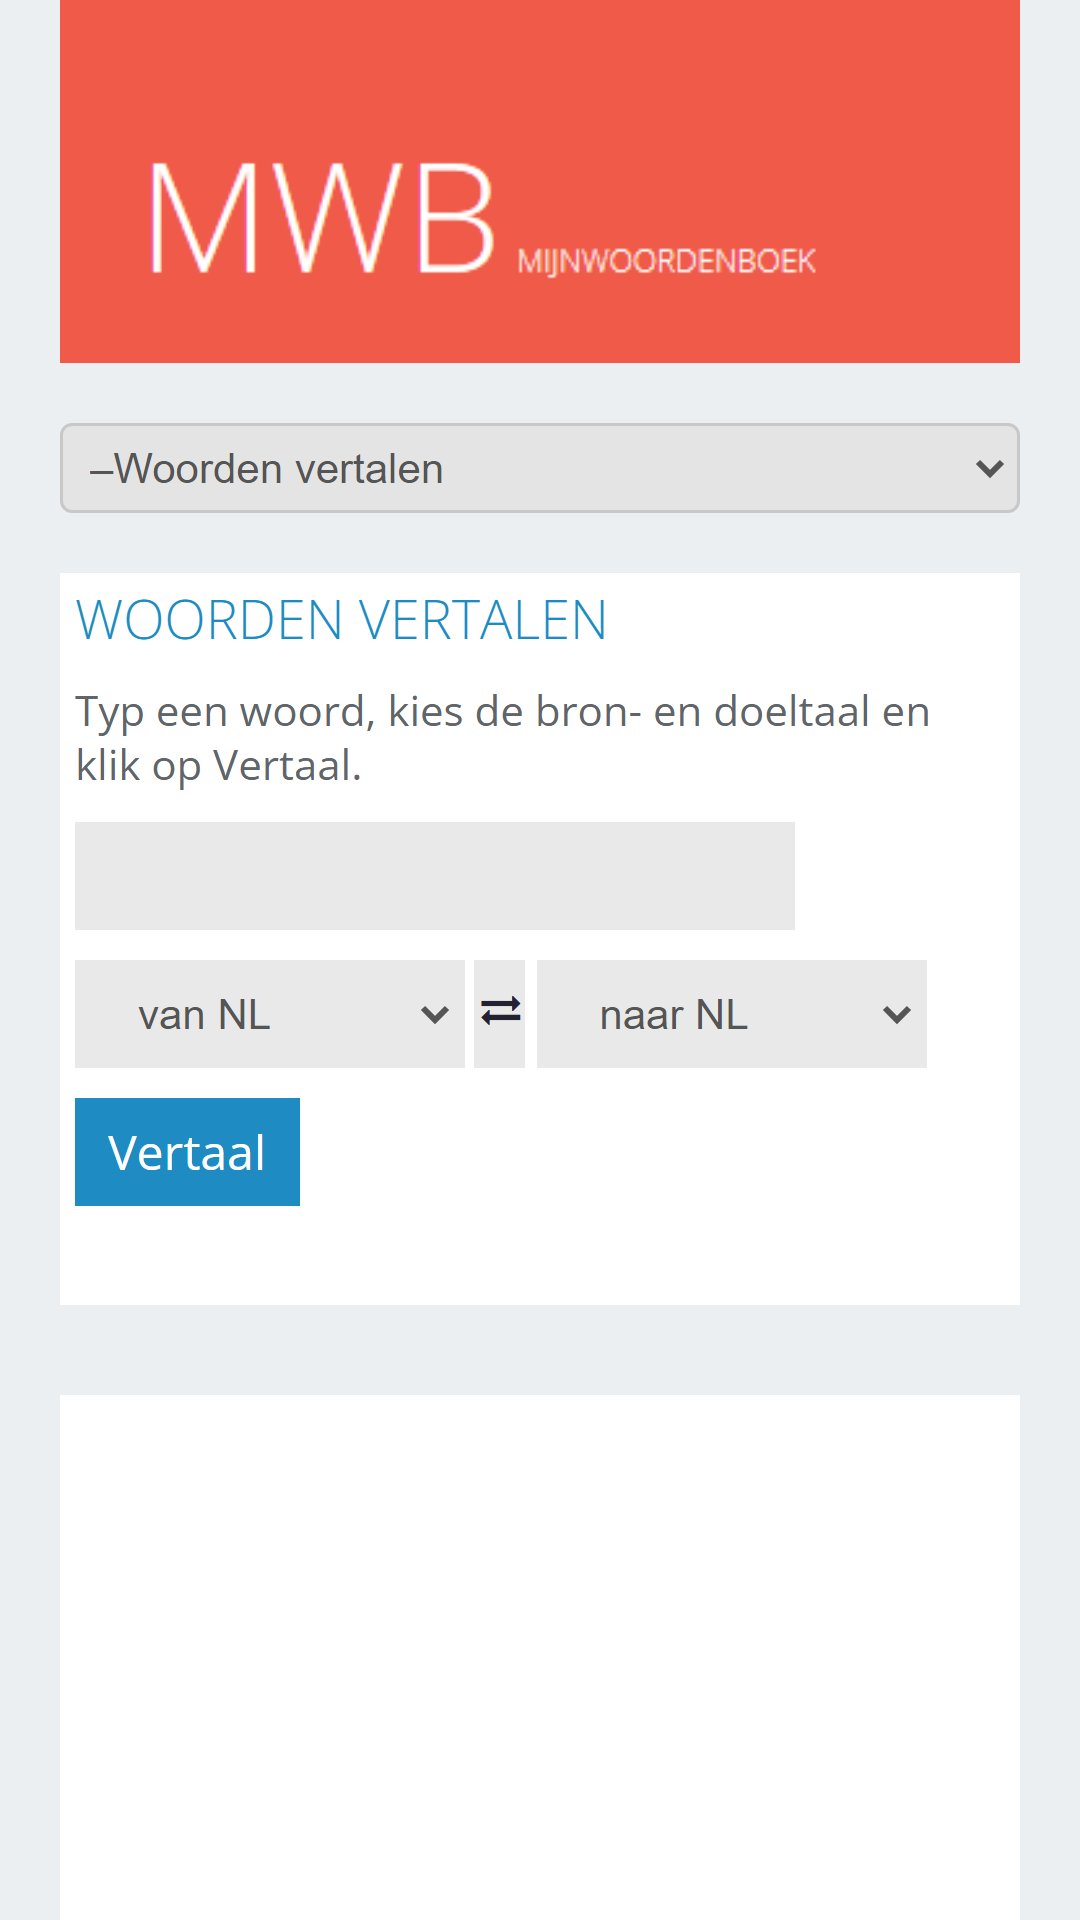Focus the word input text field
The height and width of the screenshot is (1920, 1080).
(x=435, y=876)
